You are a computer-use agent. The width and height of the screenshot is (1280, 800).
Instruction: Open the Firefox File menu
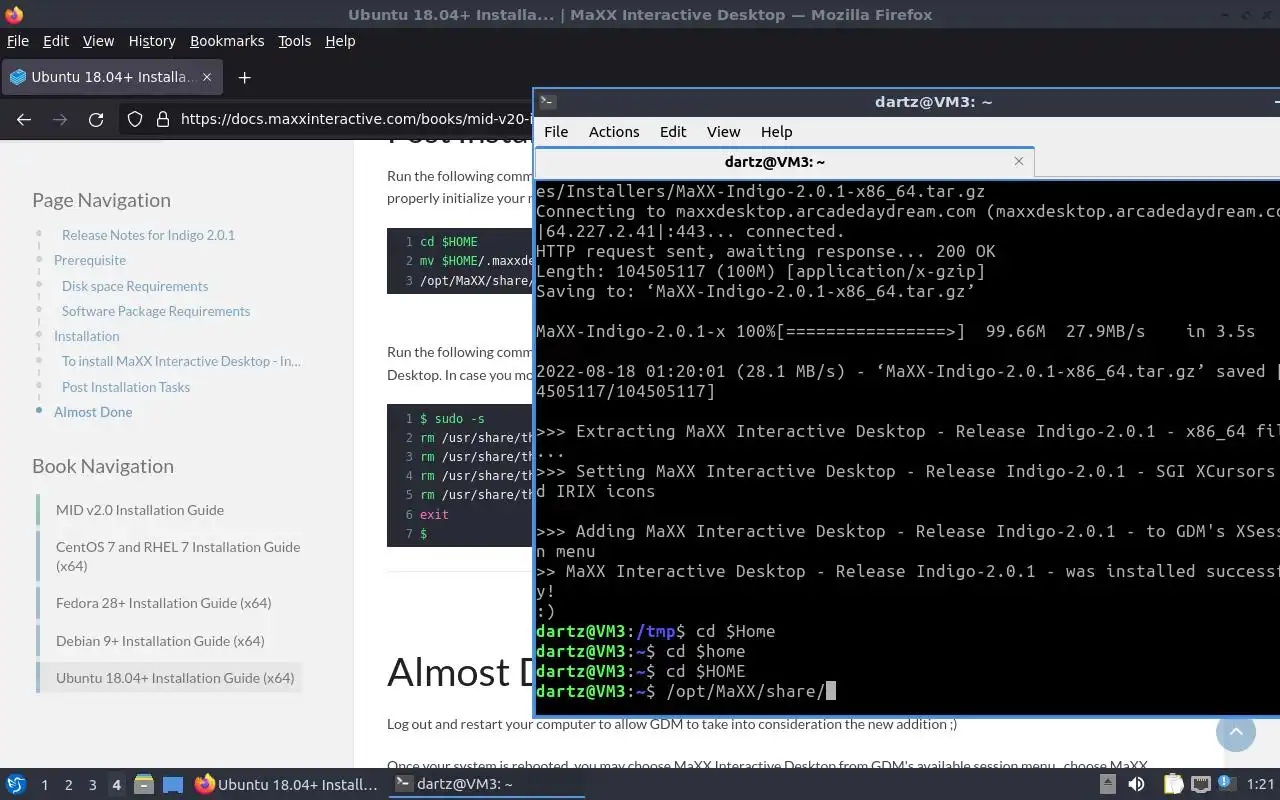click(x=18, y=41)
